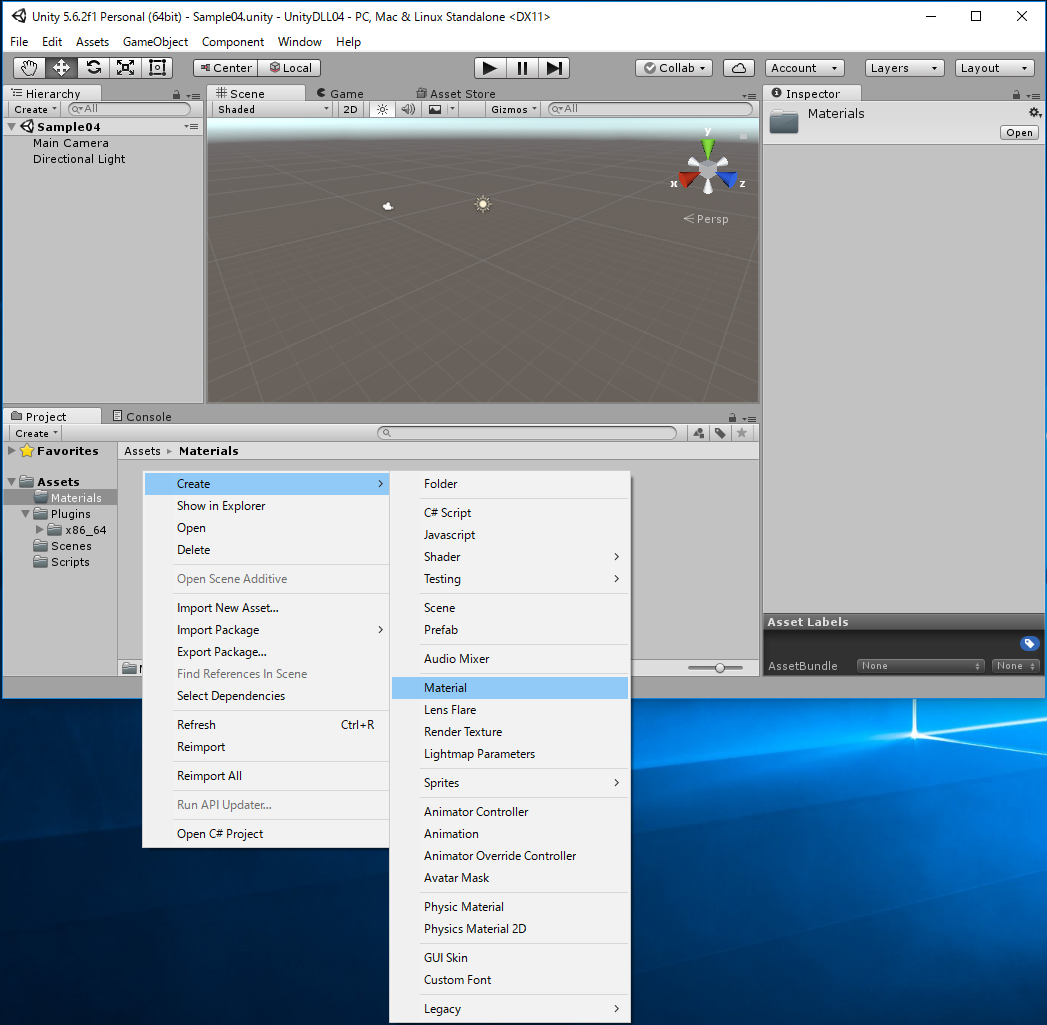Toggle scene lighting sun icon
The width and height of the screenshot is (1047, 1025).
tap(382, 109)
